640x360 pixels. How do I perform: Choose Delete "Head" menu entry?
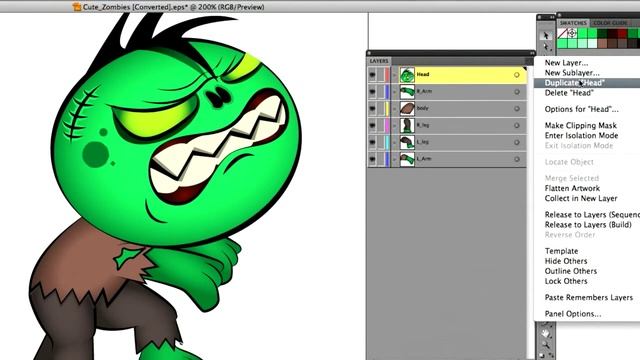[569, 93]
